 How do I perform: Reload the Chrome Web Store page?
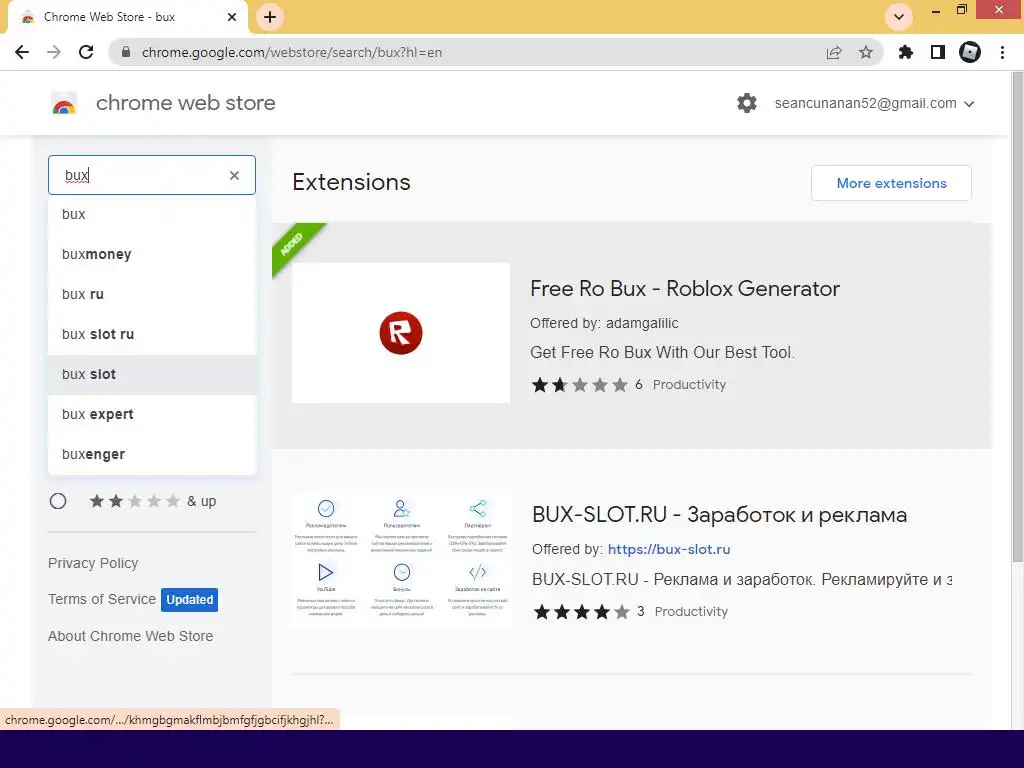(86, 52)
